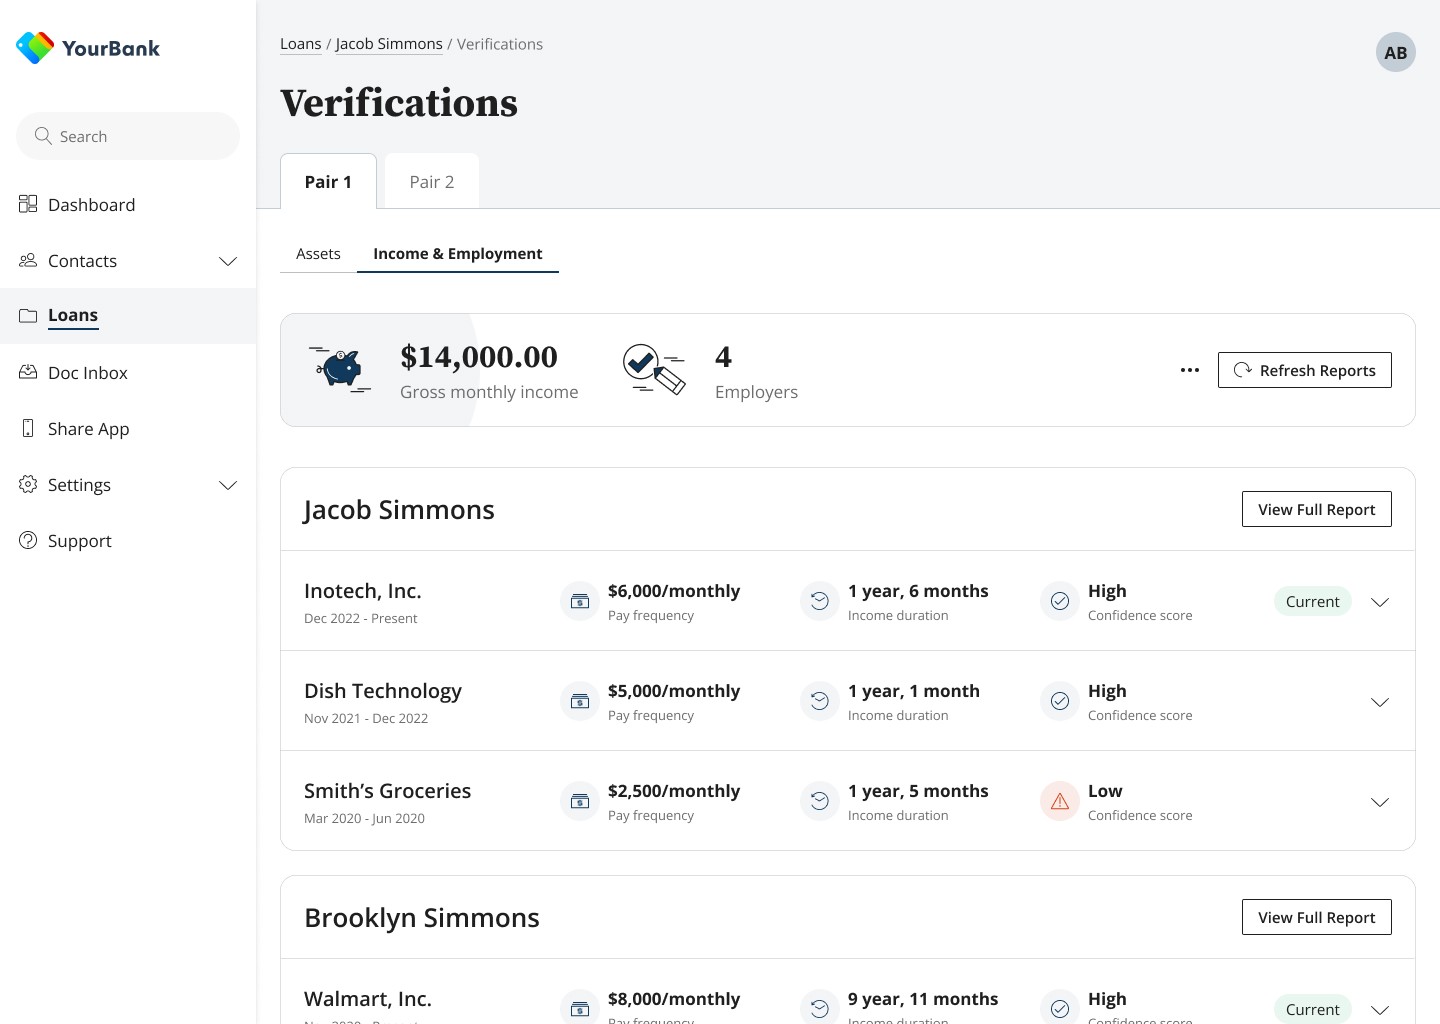Click the Support help icon
The image size is (1440, 1024).
pos(28,540)
